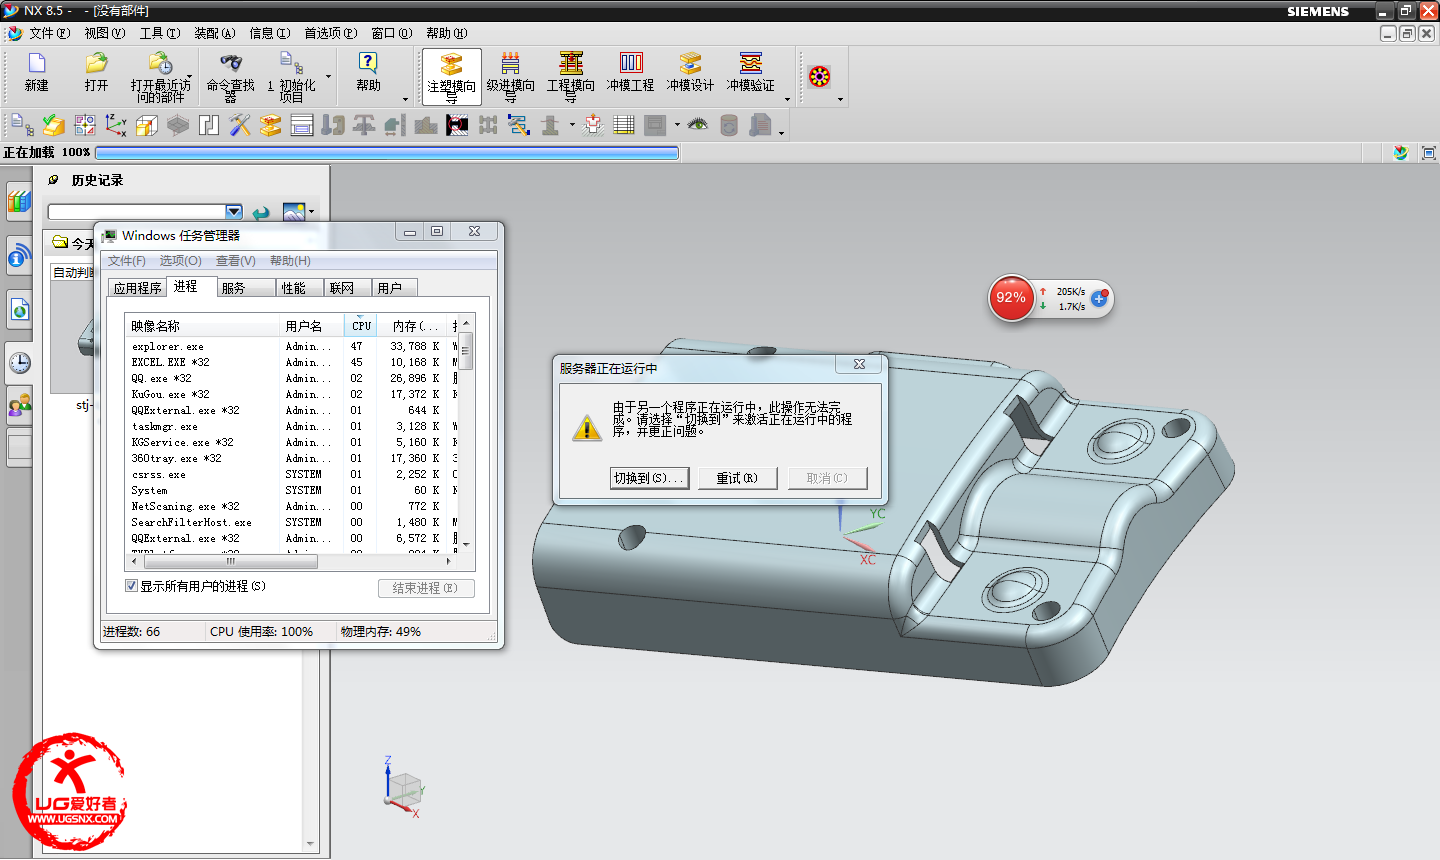Open a file with the 打开 icon
Image resolution: width=1440 pixels, height=860 pixels.
[x=96, y=74]
